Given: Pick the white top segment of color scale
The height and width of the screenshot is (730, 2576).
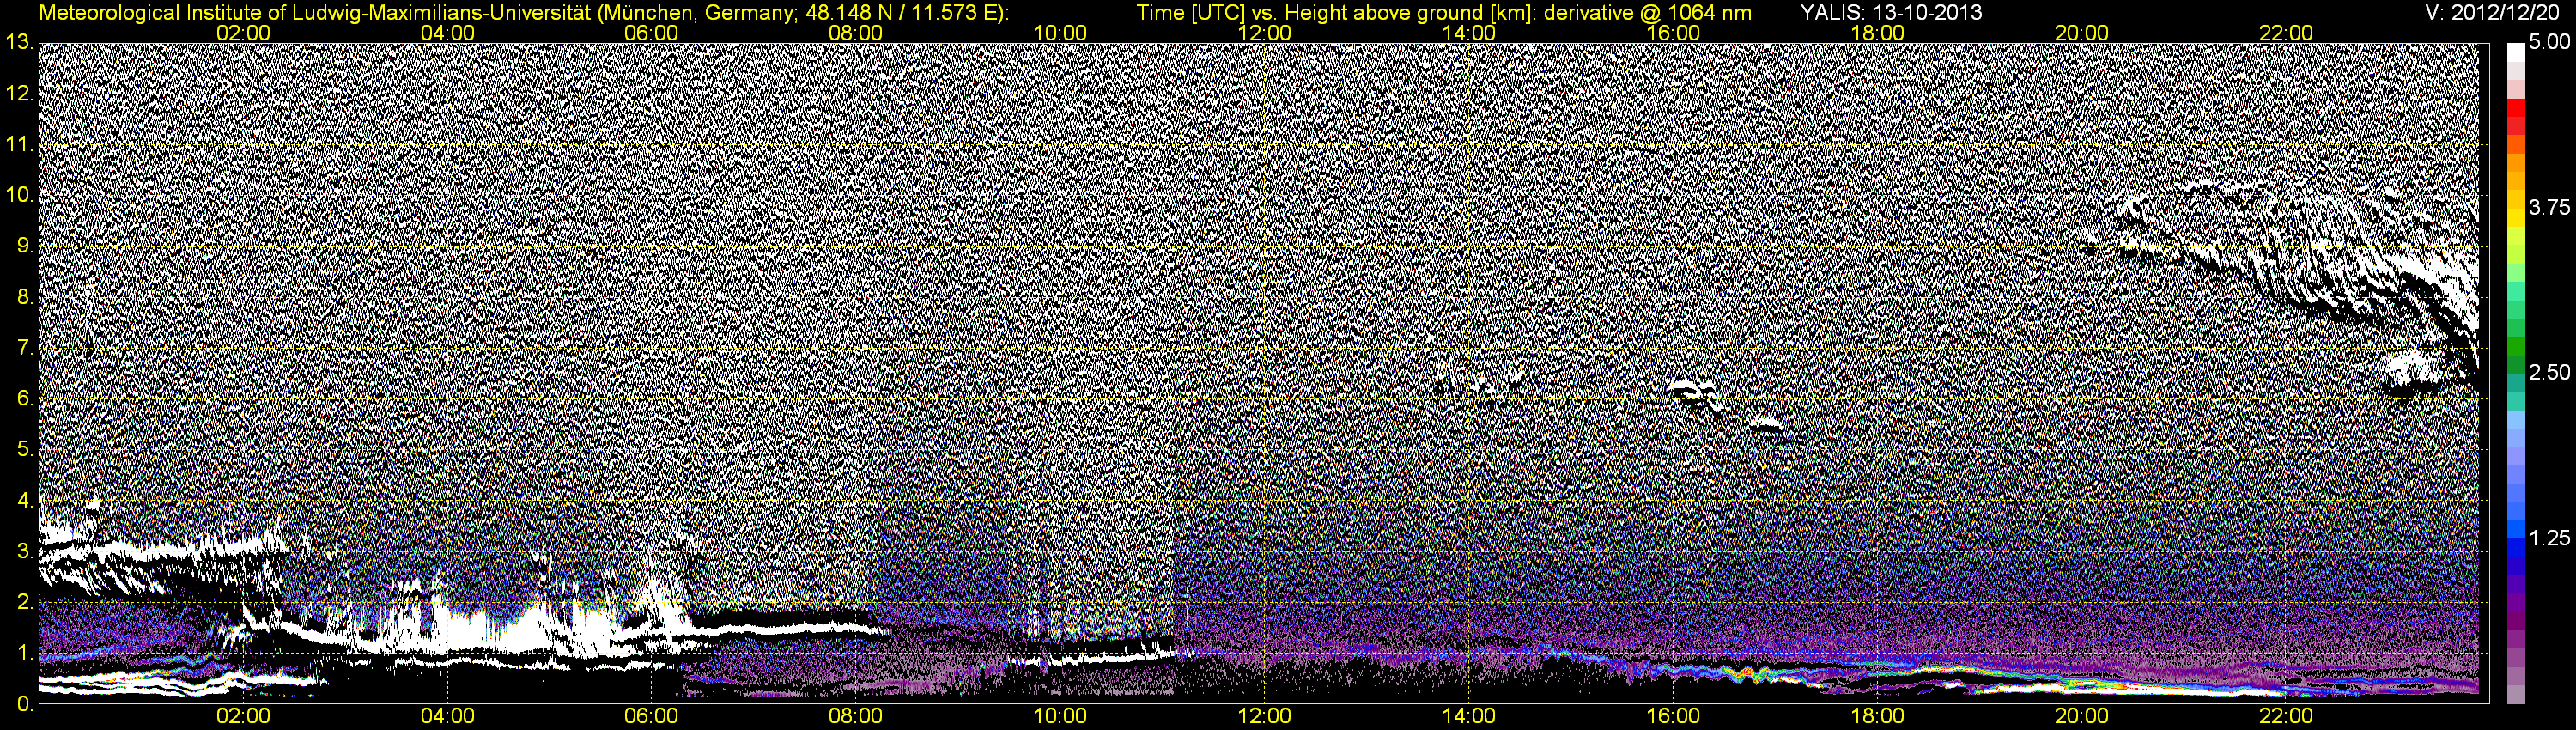Looking at the screenshot, I should [2516, 52].
